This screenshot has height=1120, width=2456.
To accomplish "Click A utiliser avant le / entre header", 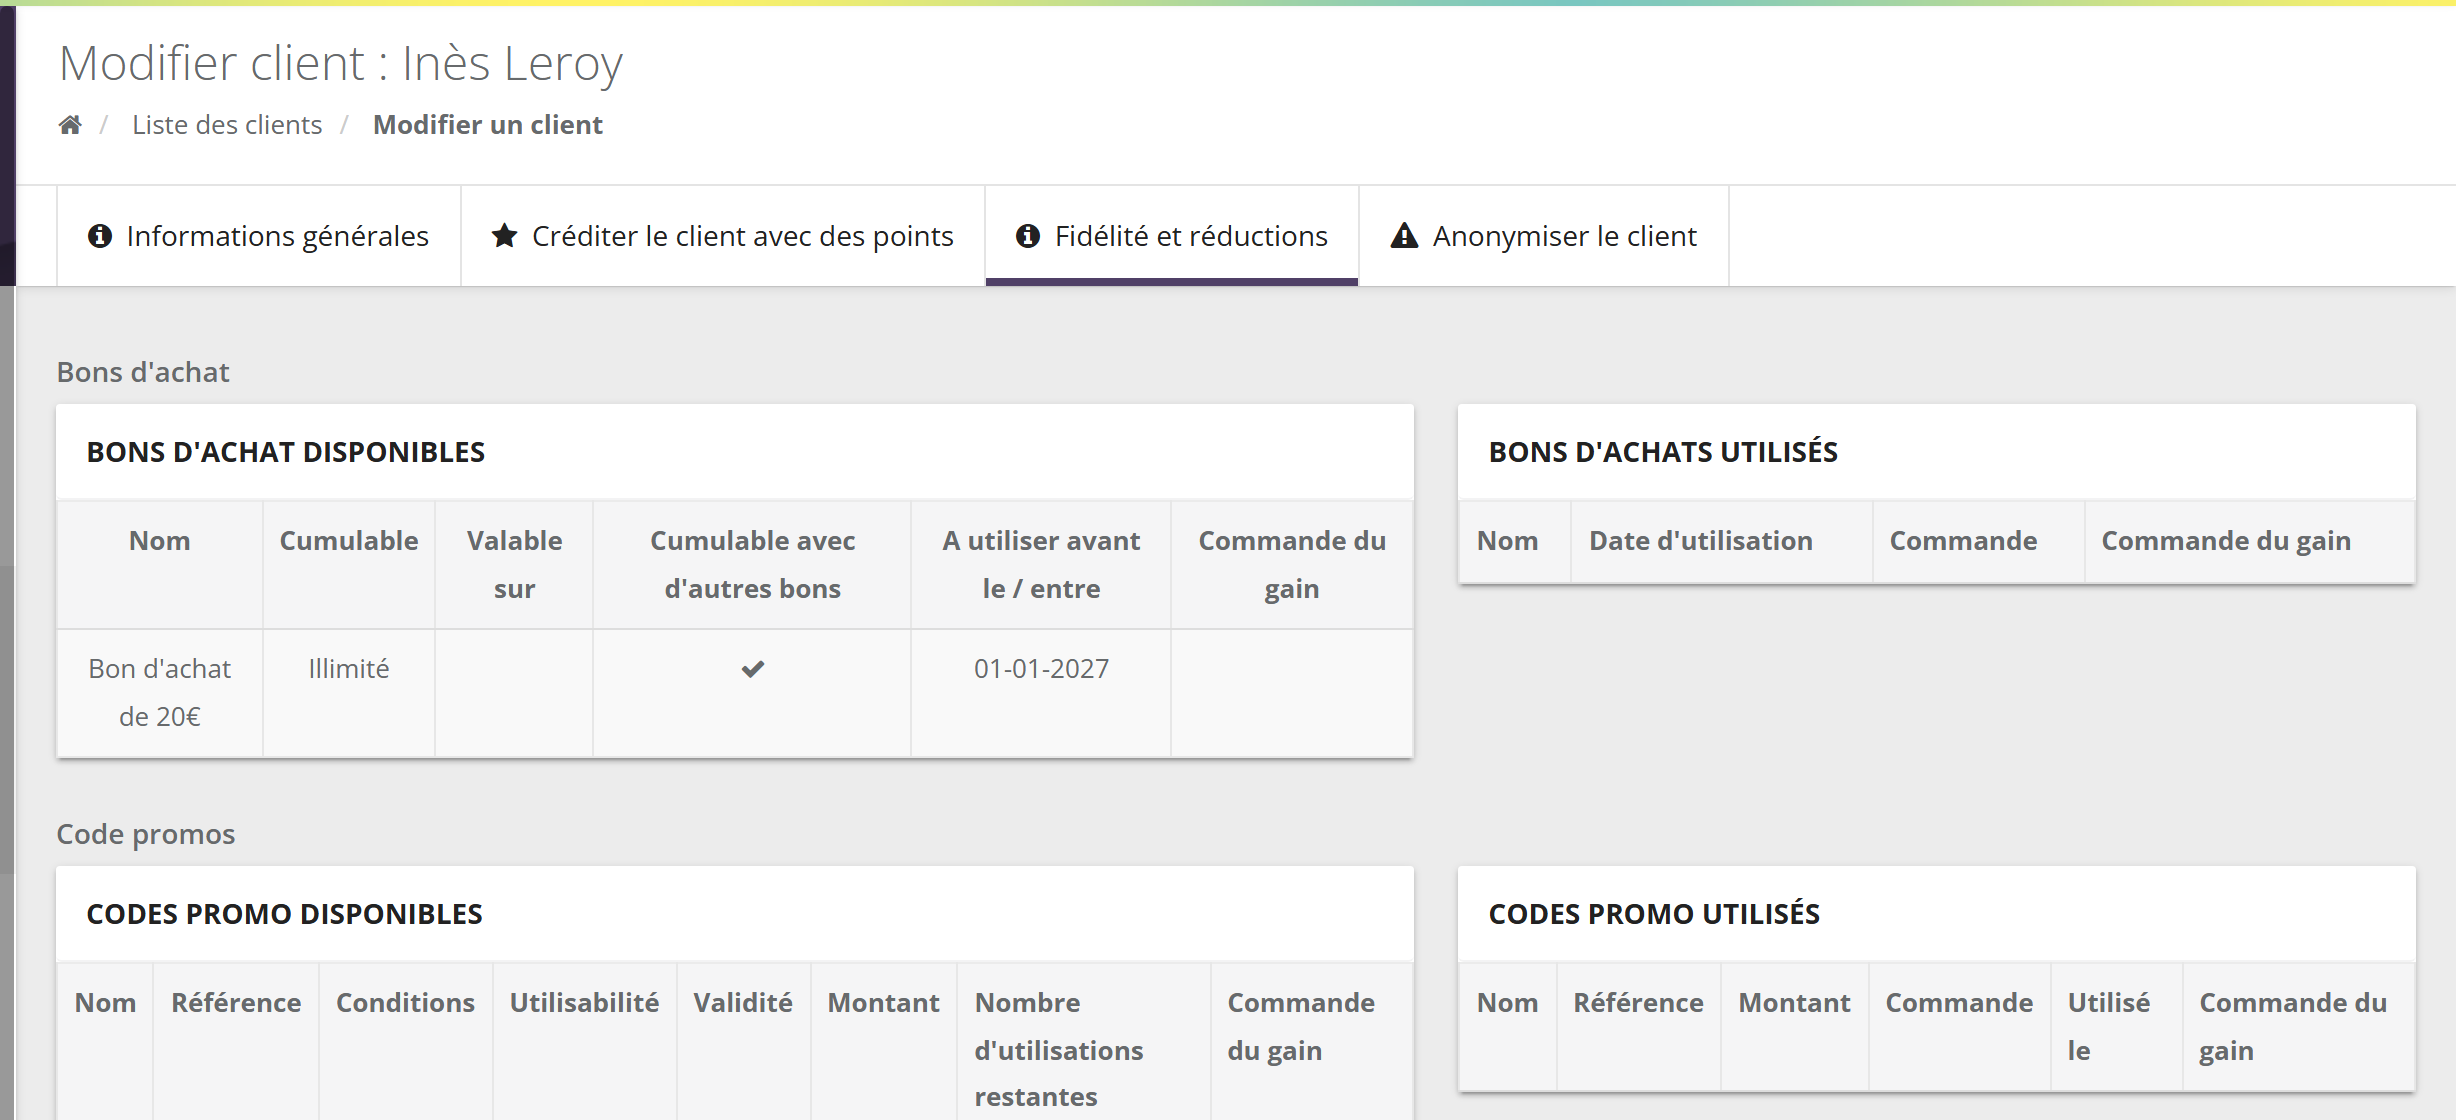I will (x=1041, y=565).
